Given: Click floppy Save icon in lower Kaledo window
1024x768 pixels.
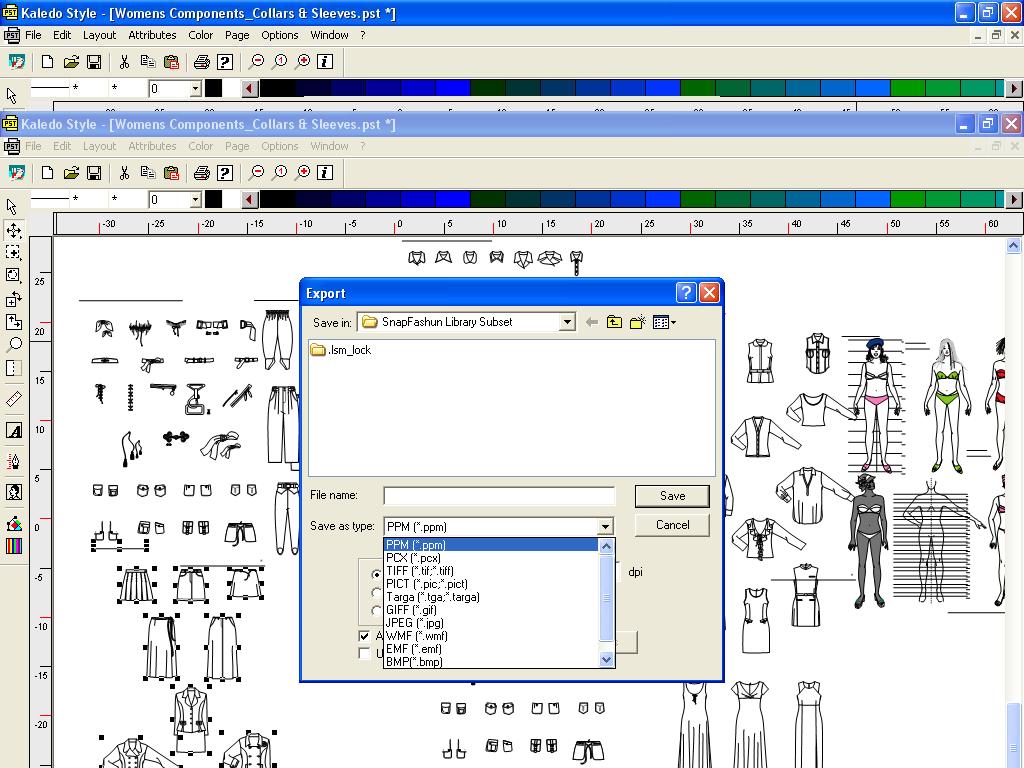Looking at the screenshot, I should coord(94,173).
